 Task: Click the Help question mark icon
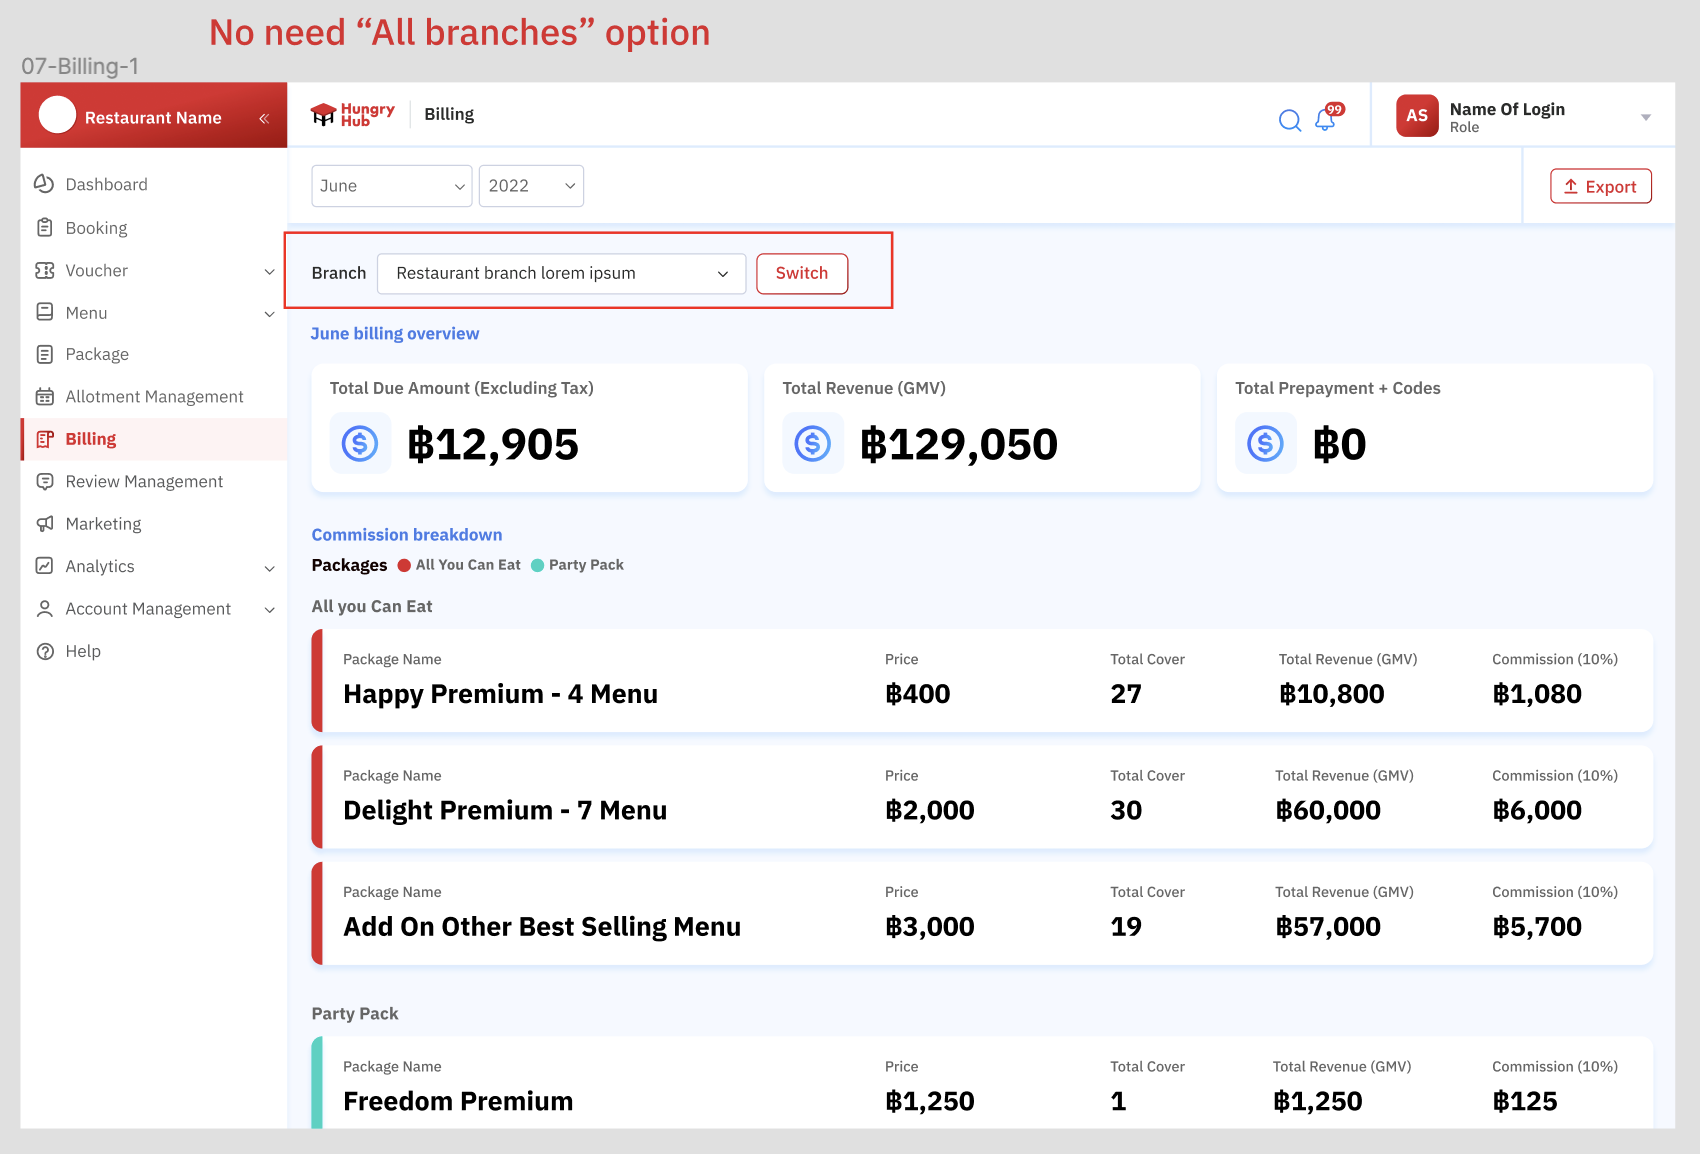(x=44, y=651)
